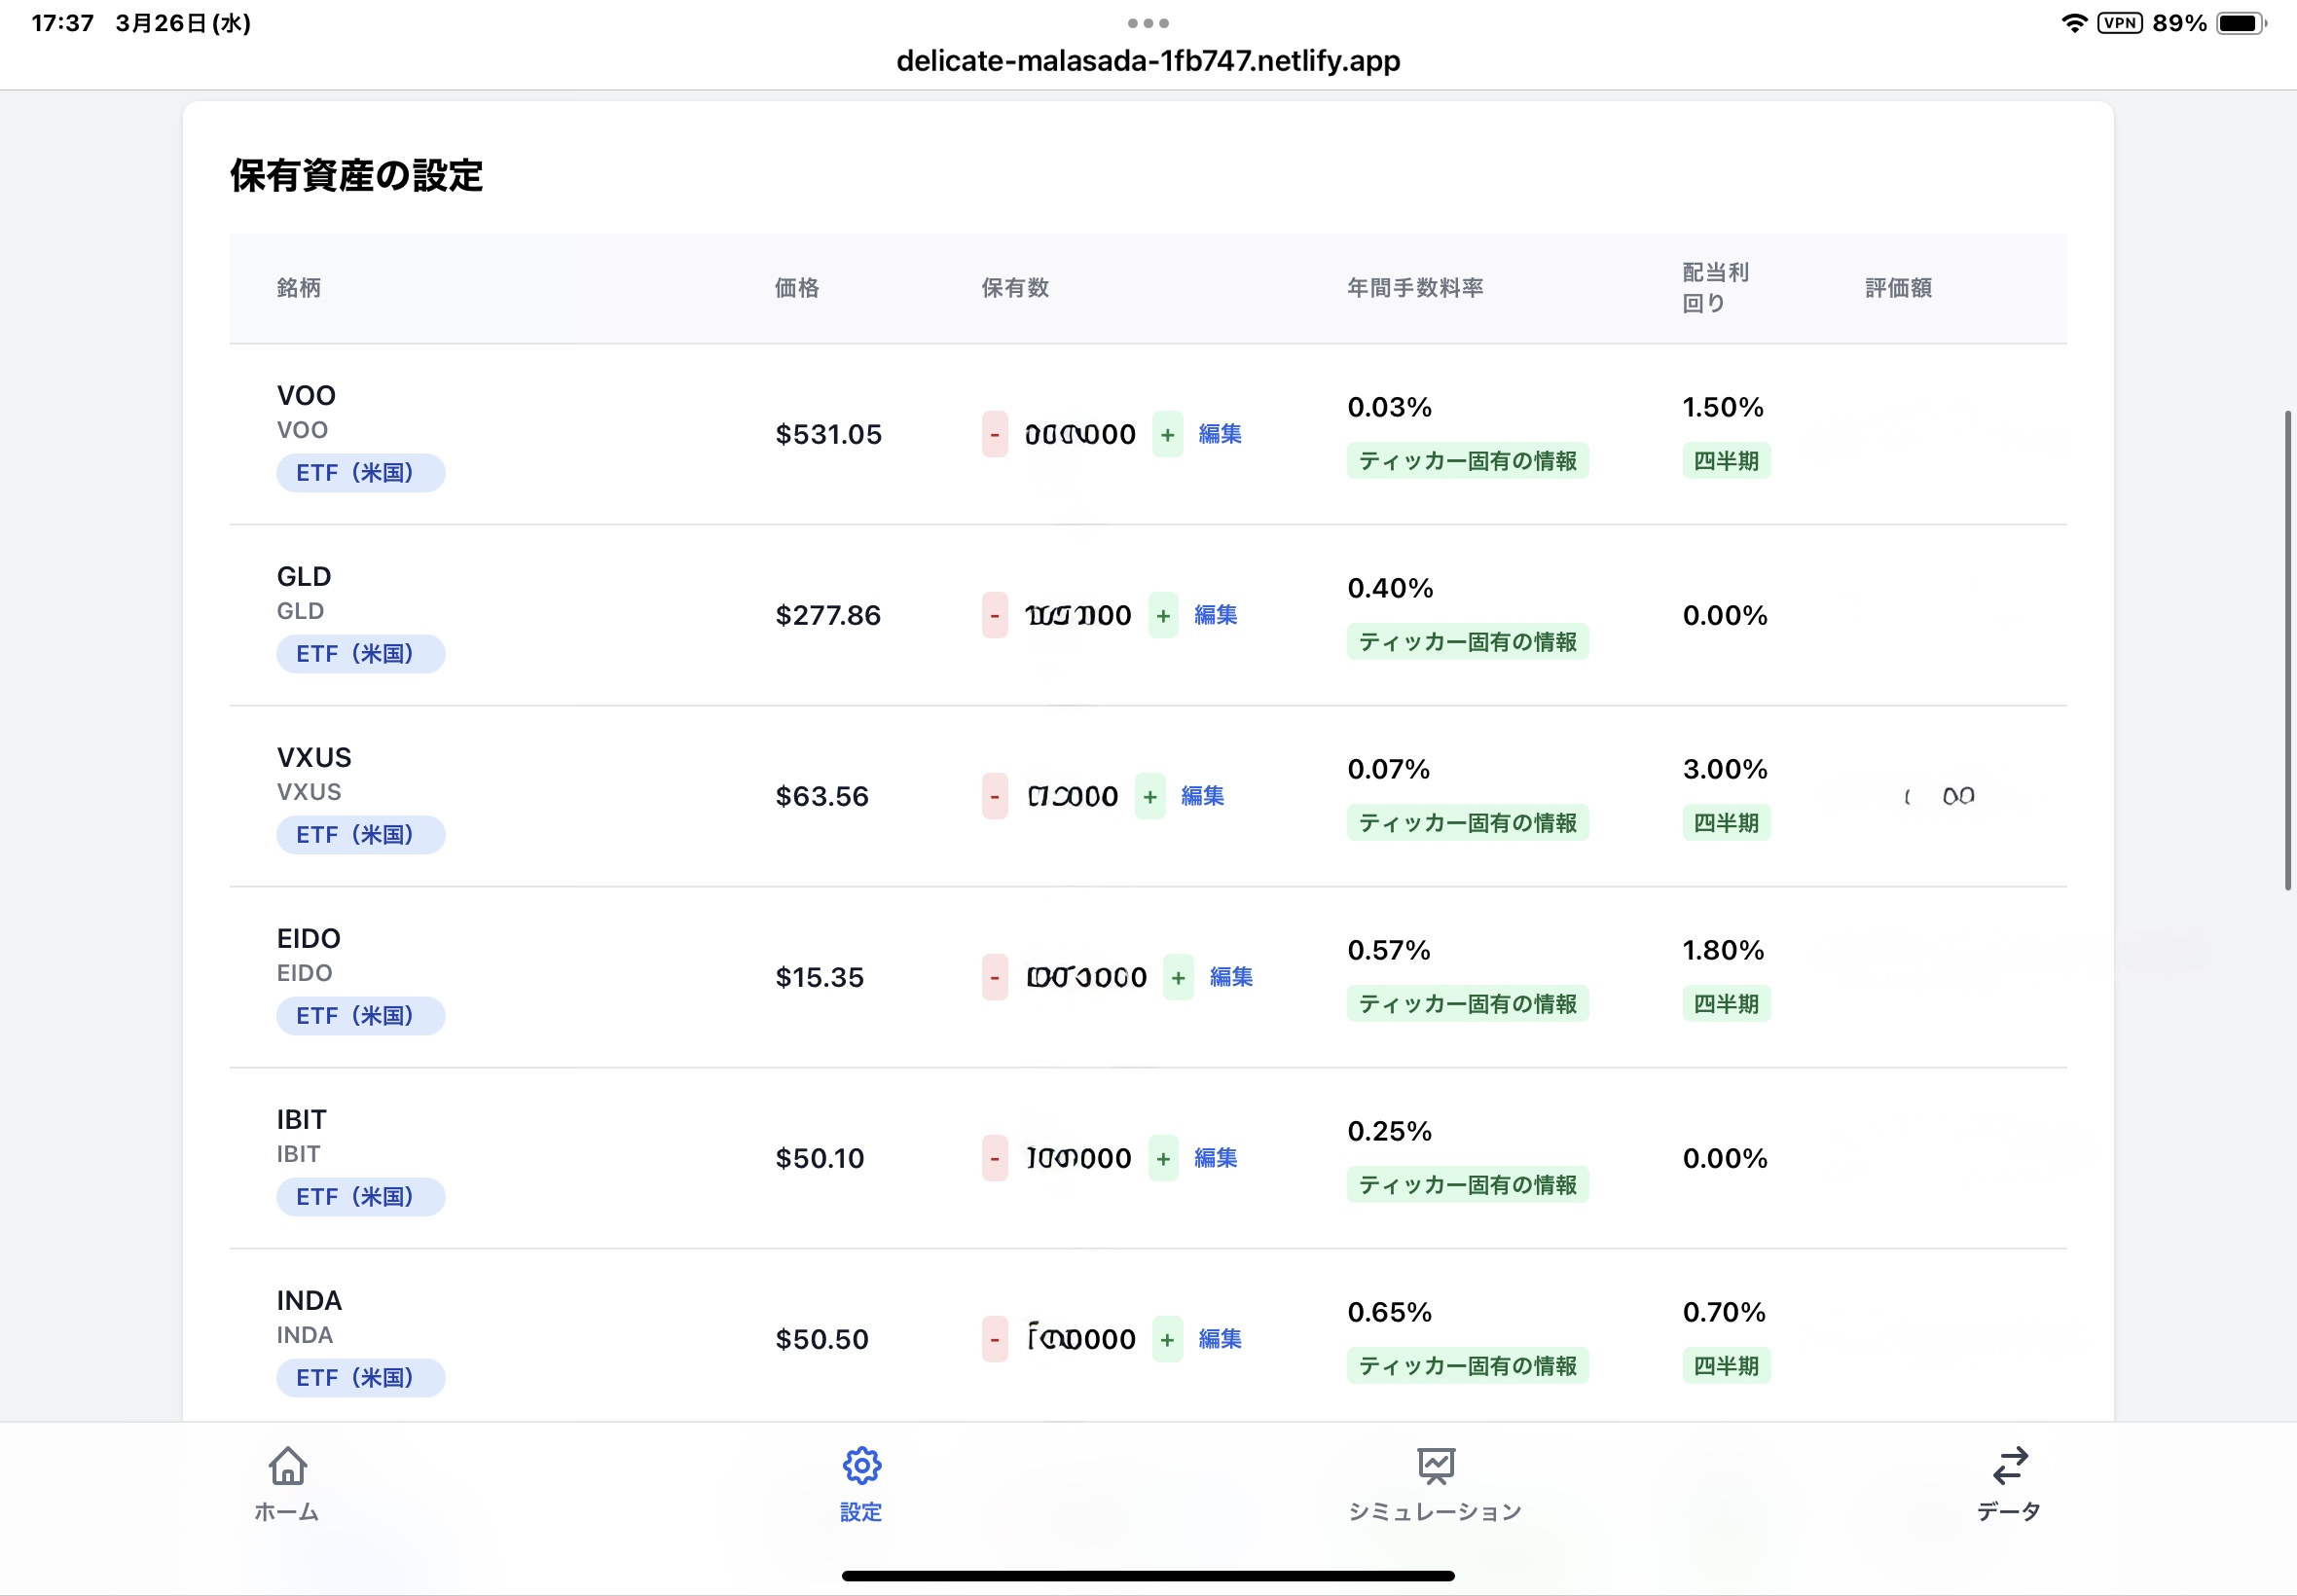The width and height of the screenshot is (2297, 1596).
Task: Tap the three-dot multitasking menu at top
Action: tap(1148, 23)
